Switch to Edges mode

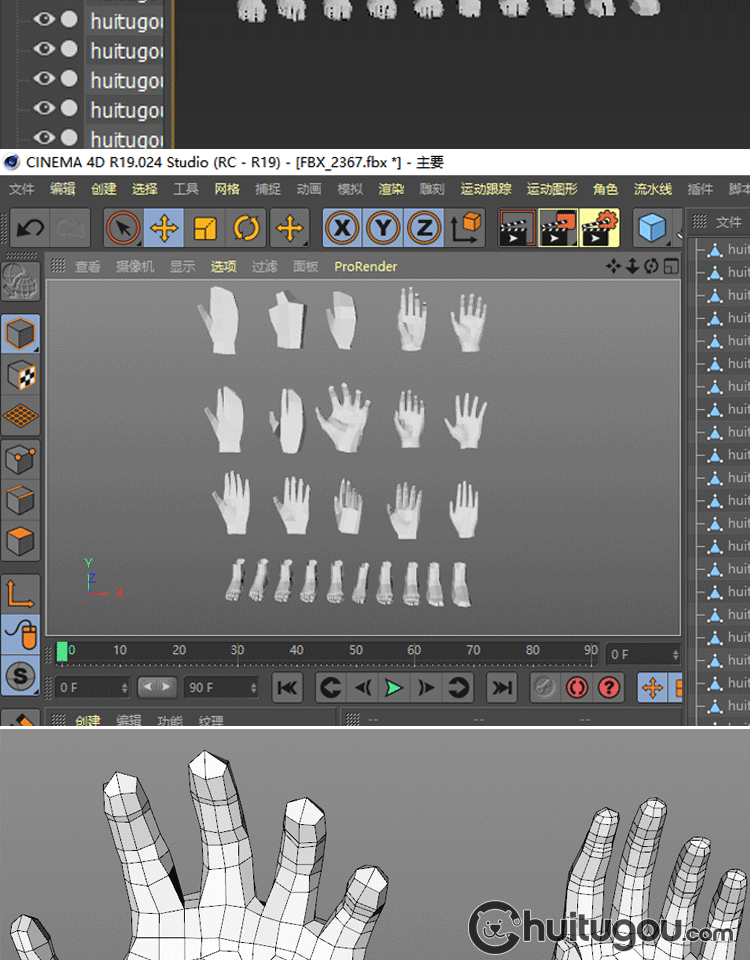(21, 502)
